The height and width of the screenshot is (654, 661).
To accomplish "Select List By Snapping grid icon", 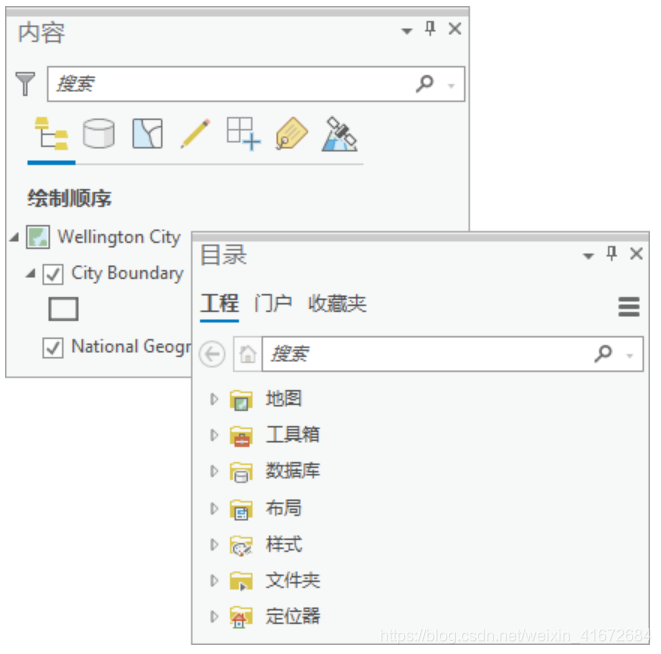I will pos(243,134).
